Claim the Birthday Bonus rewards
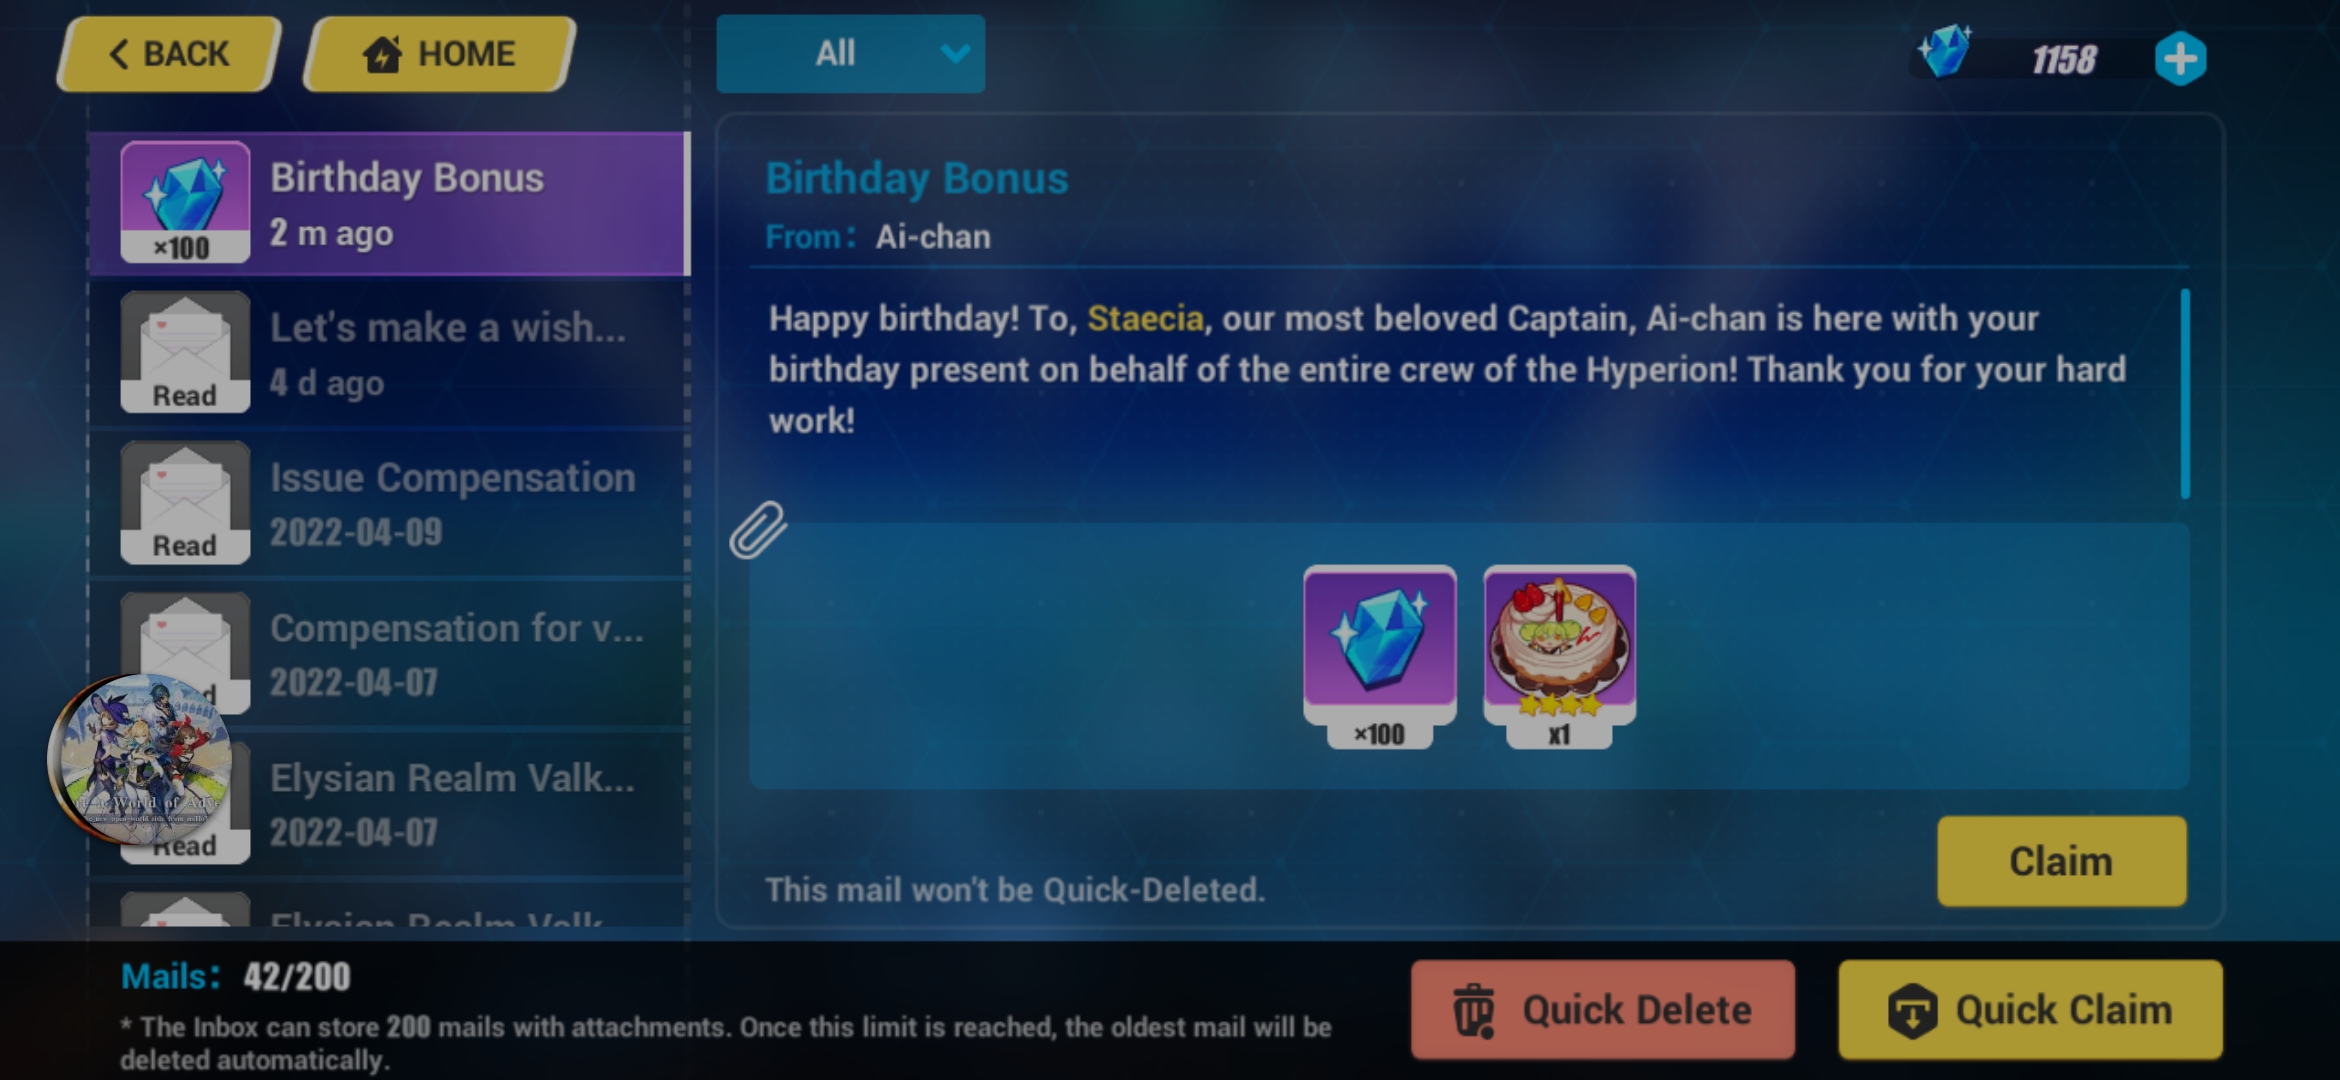 click(2061, 861)
